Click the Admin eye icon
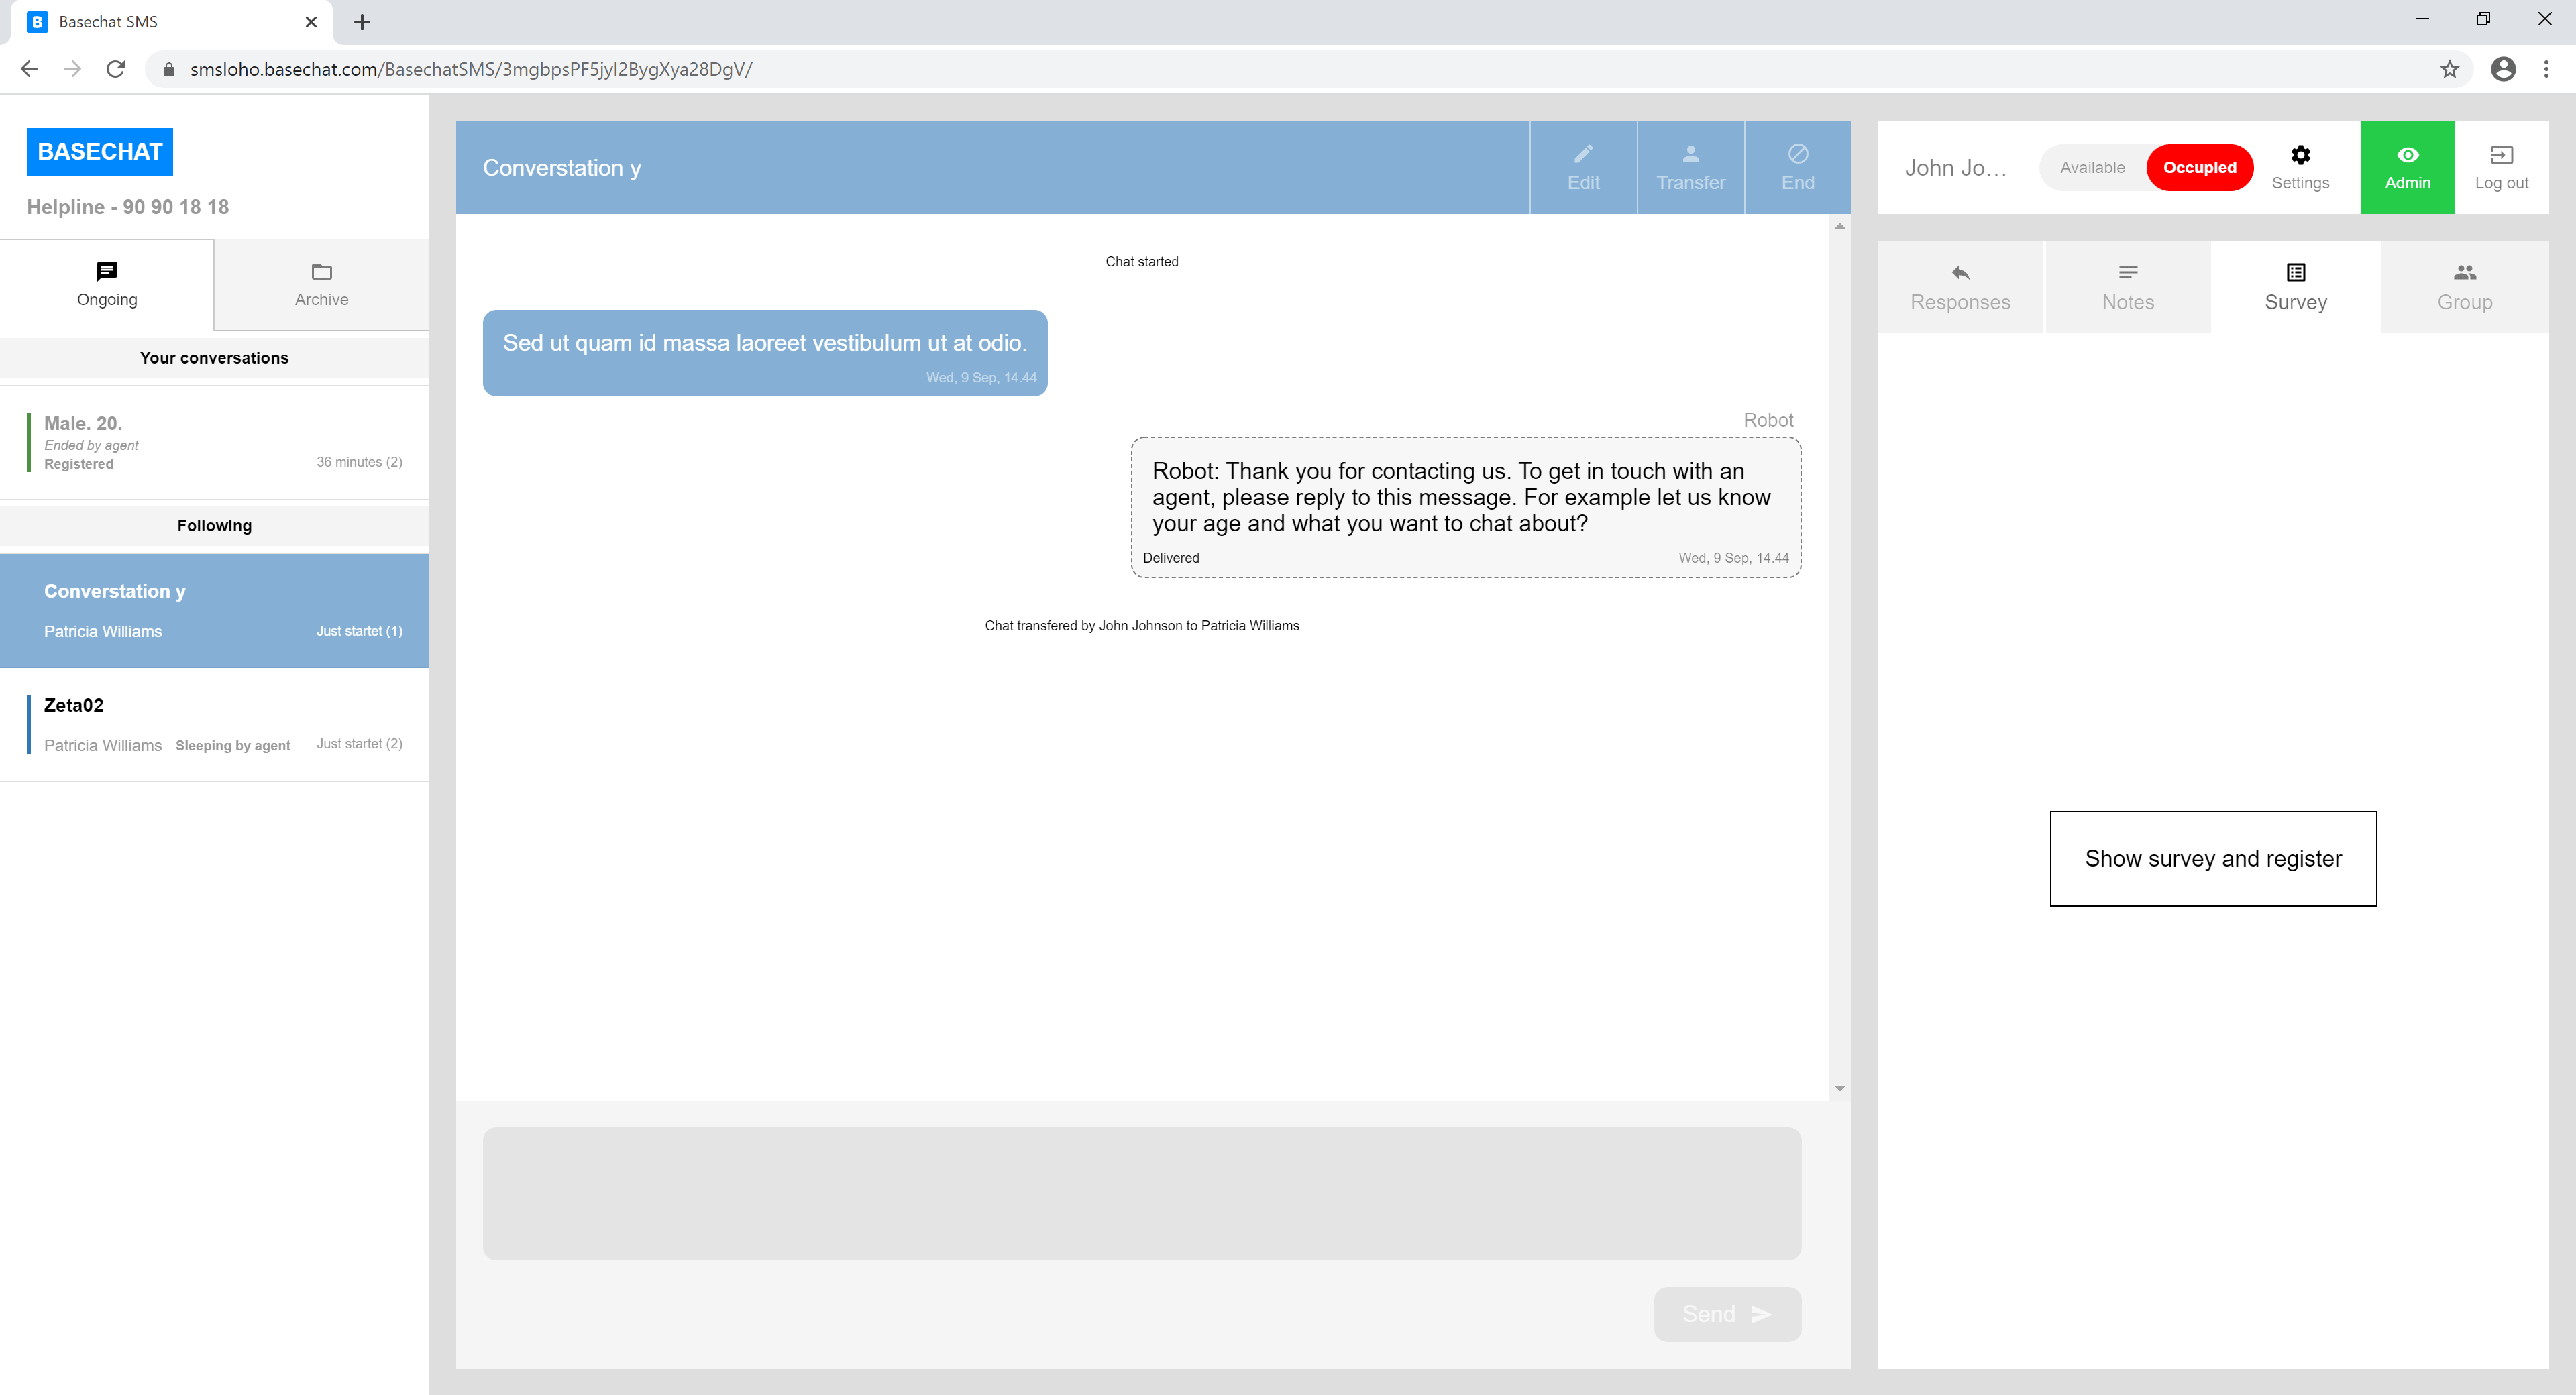The width and height of the screenshot is (2576, 1395). pyautogui.click(x=2407, y=155)
